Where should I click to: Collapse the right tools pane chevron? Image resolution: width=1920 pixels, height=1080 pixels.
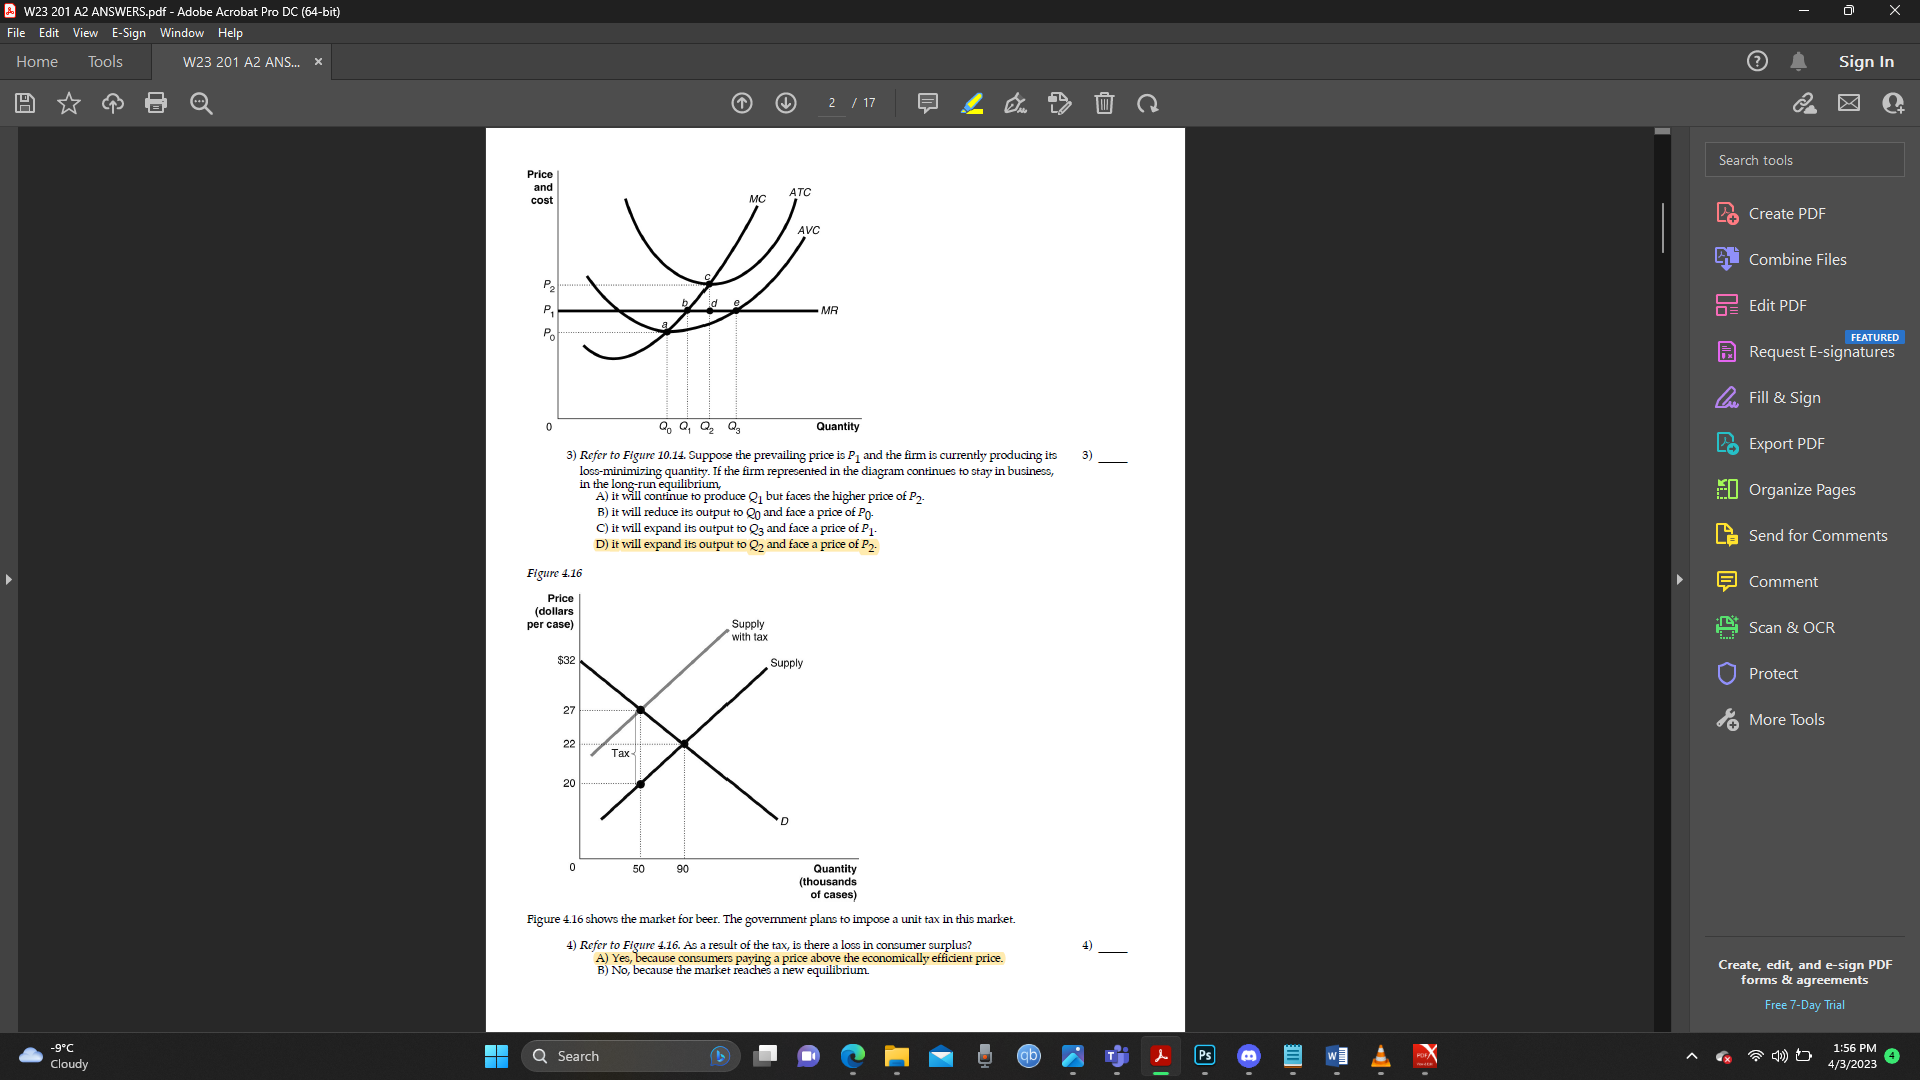point(1679,579)
